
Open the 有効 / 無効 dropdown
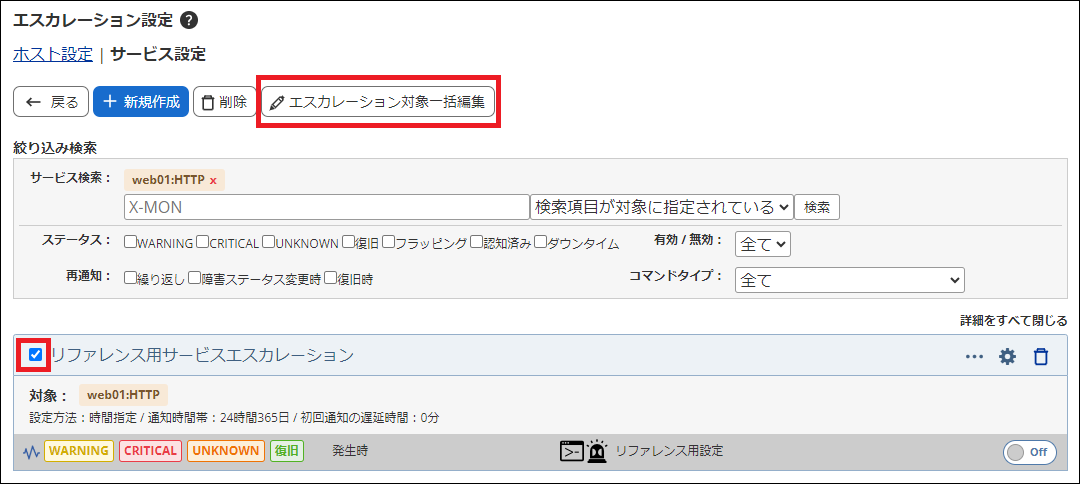coord(762,243)
